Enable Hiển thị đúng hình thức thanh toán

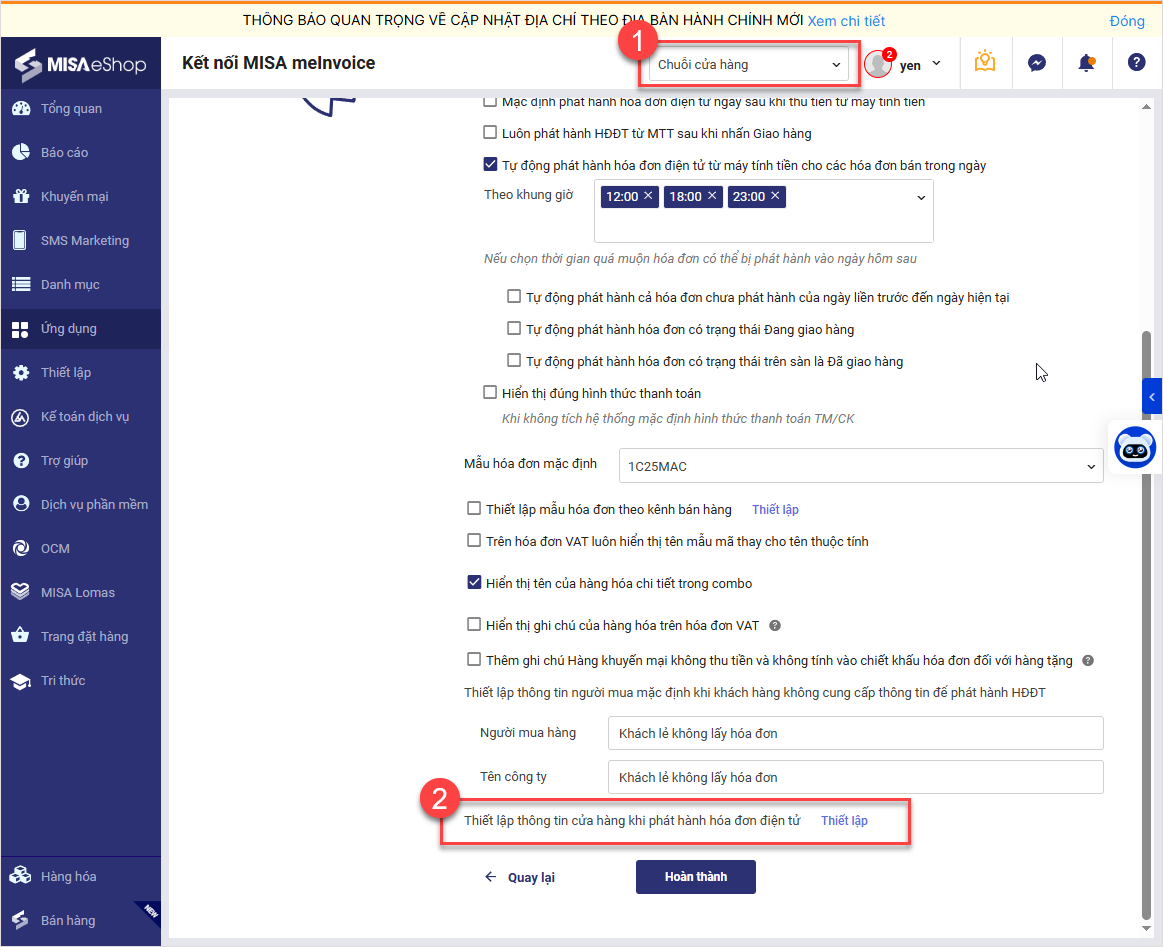tap(490, 392)
